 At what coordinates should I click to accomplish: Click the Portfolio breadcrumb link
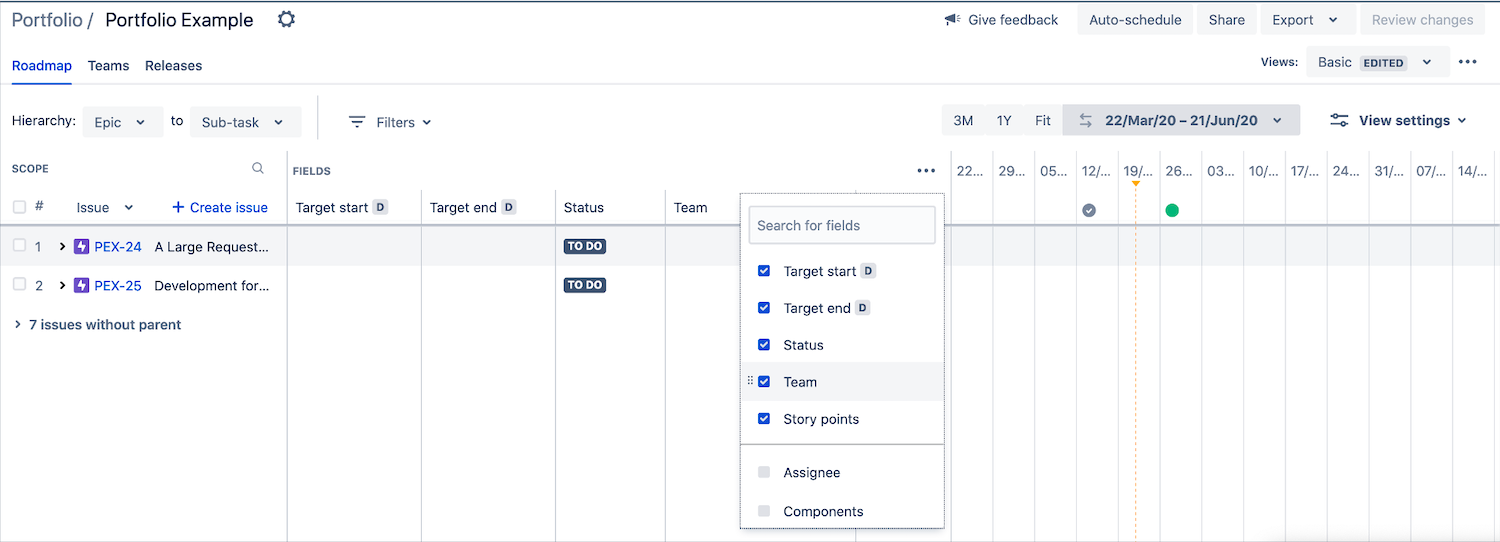46,20
